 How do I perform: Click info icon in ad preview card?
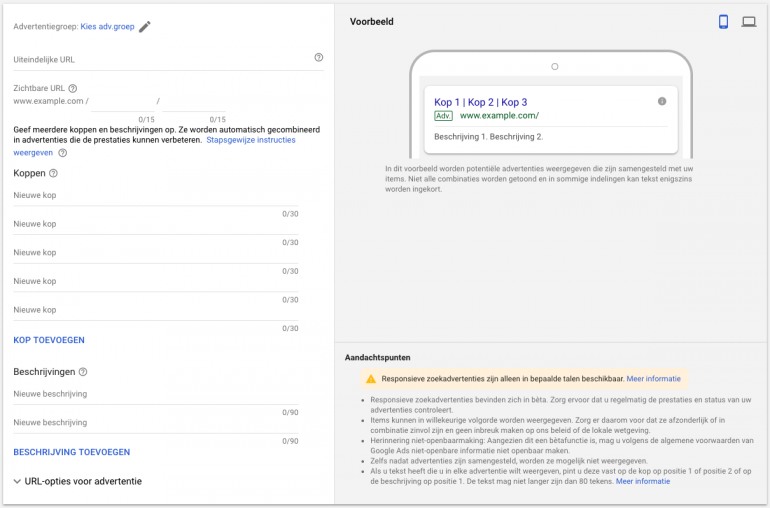[662, 102]
